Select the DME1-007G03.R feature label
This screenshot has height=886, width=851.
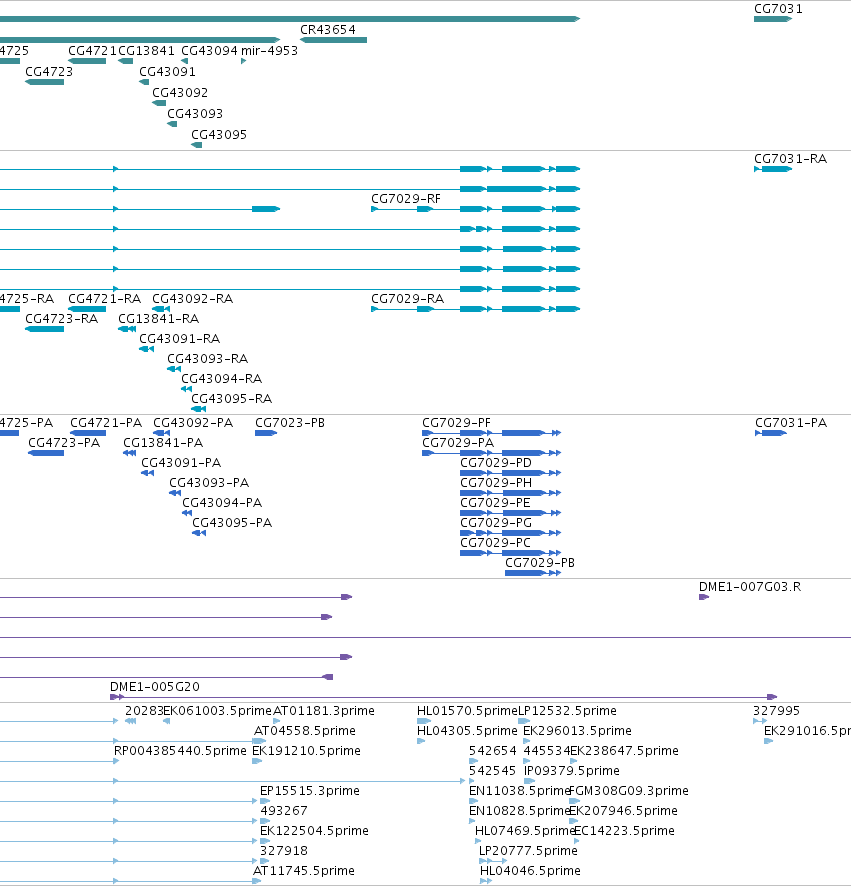(750, 587)
